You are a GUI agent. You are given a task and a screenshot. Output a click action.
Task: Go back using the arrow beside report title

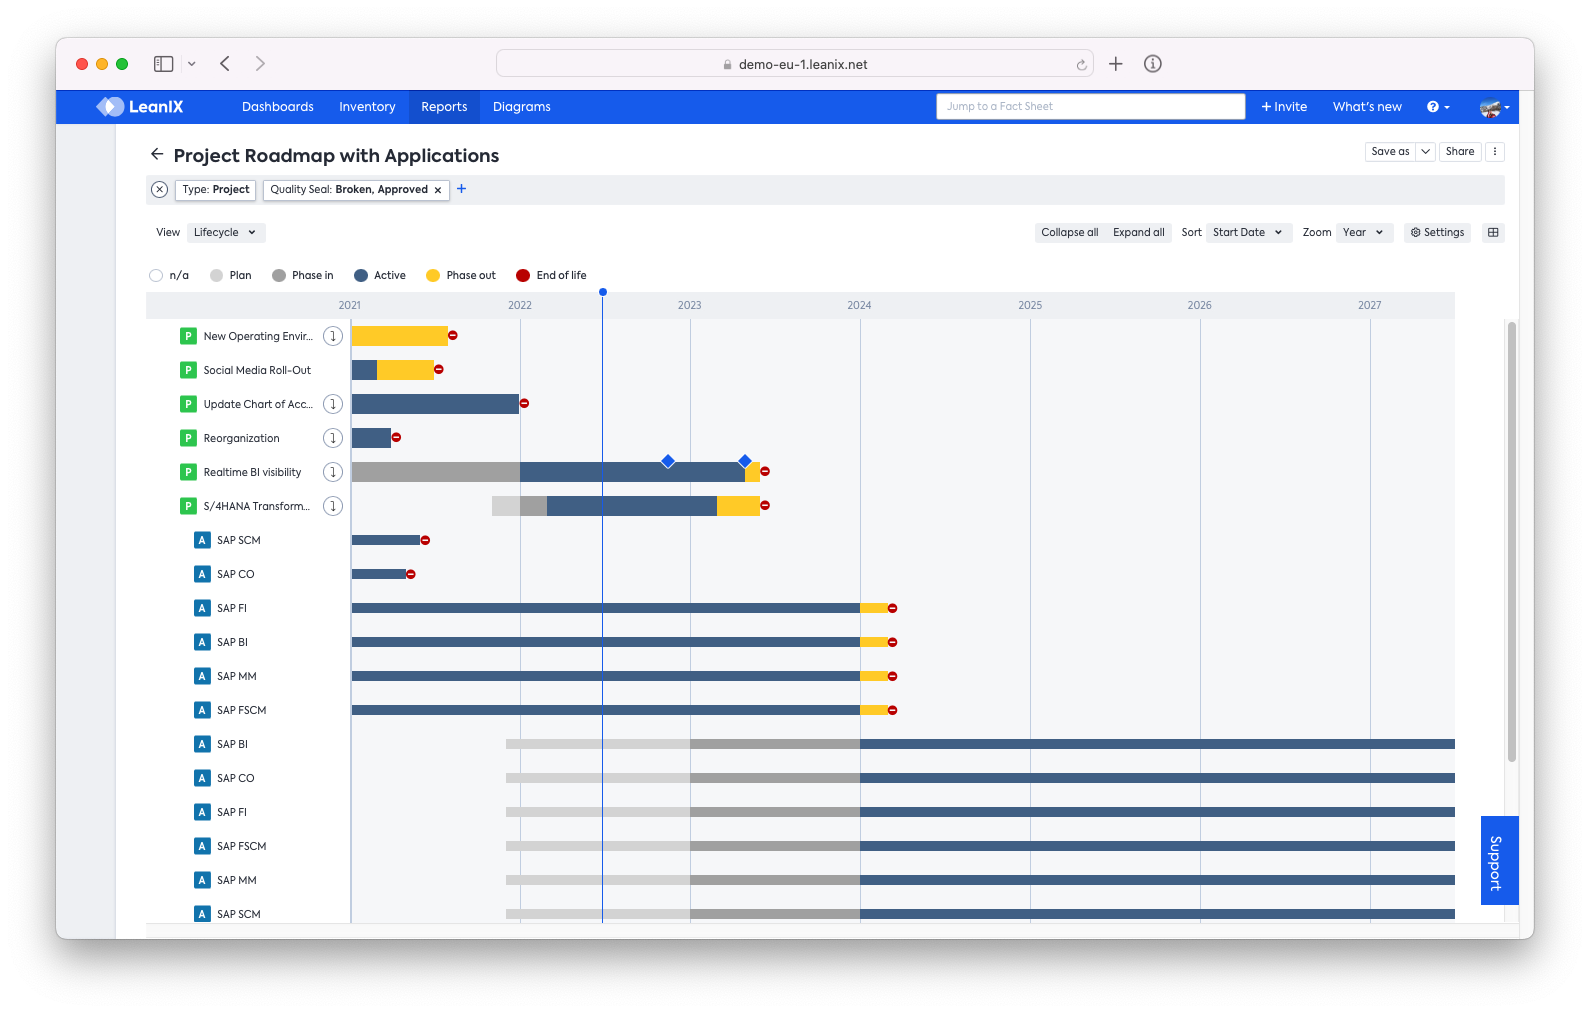tap(157, 154)
